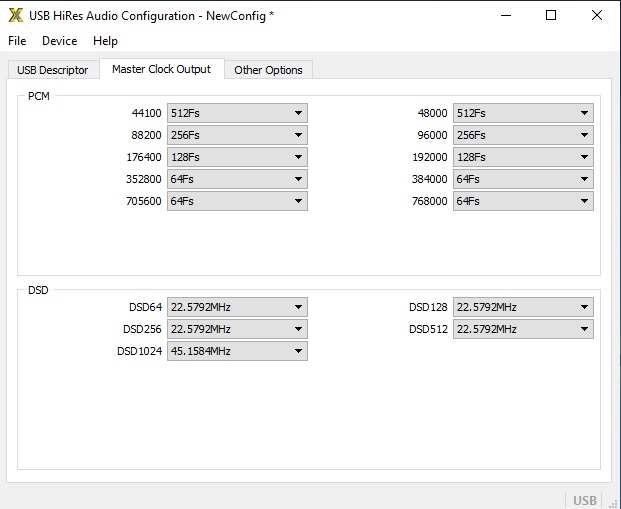This screenshot has height=509, width=621.
Task: Open the Device menu
Action: (x=60, y=41)
